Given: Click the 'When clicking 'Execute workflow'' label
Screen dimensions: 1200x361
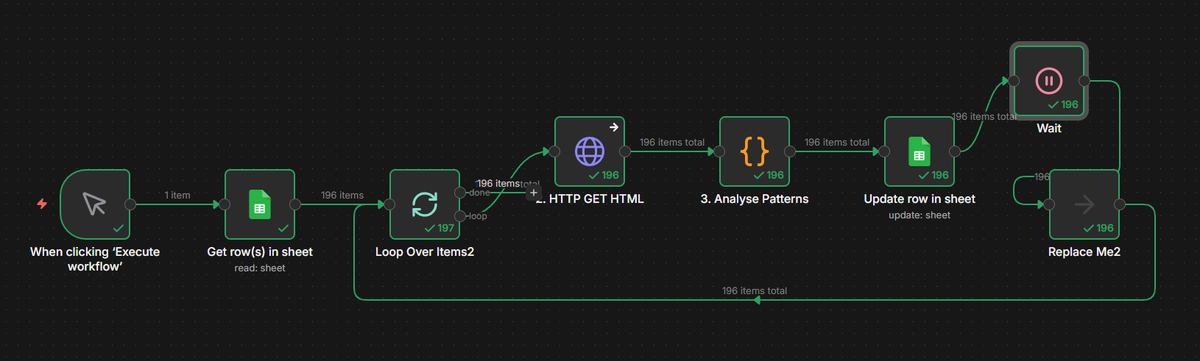Looking at the screenshot, I should click(x=94, y=259).
